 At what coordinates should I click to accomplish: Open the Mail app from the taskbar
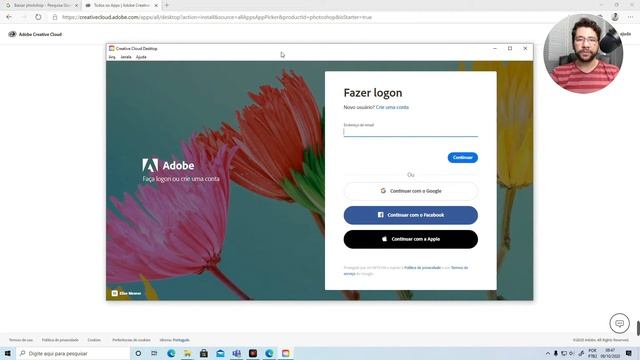[220, 353]
